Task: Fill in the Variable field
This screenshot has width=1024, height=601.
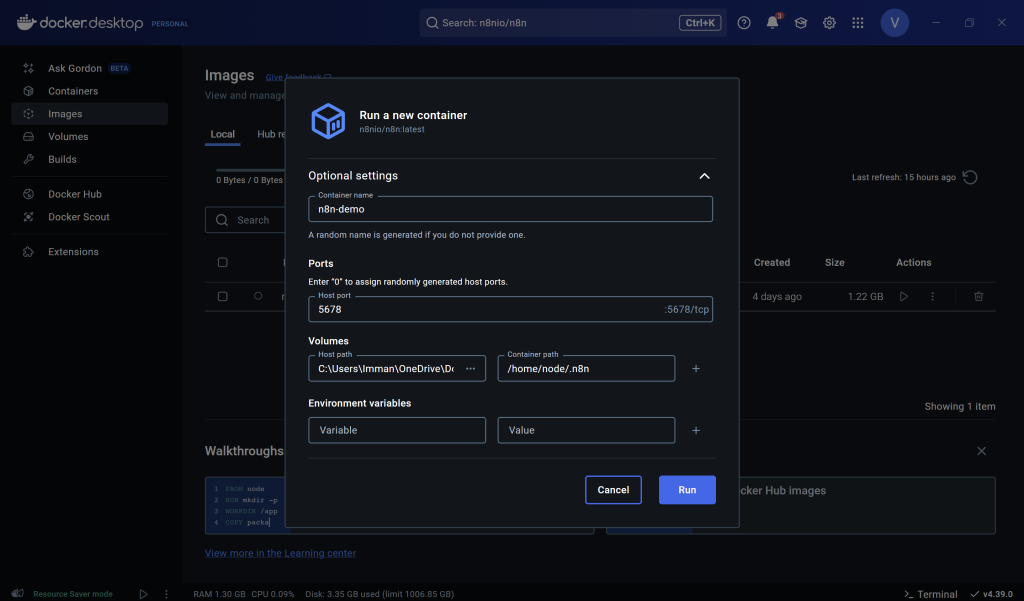Action: click(x=397, y=430)
